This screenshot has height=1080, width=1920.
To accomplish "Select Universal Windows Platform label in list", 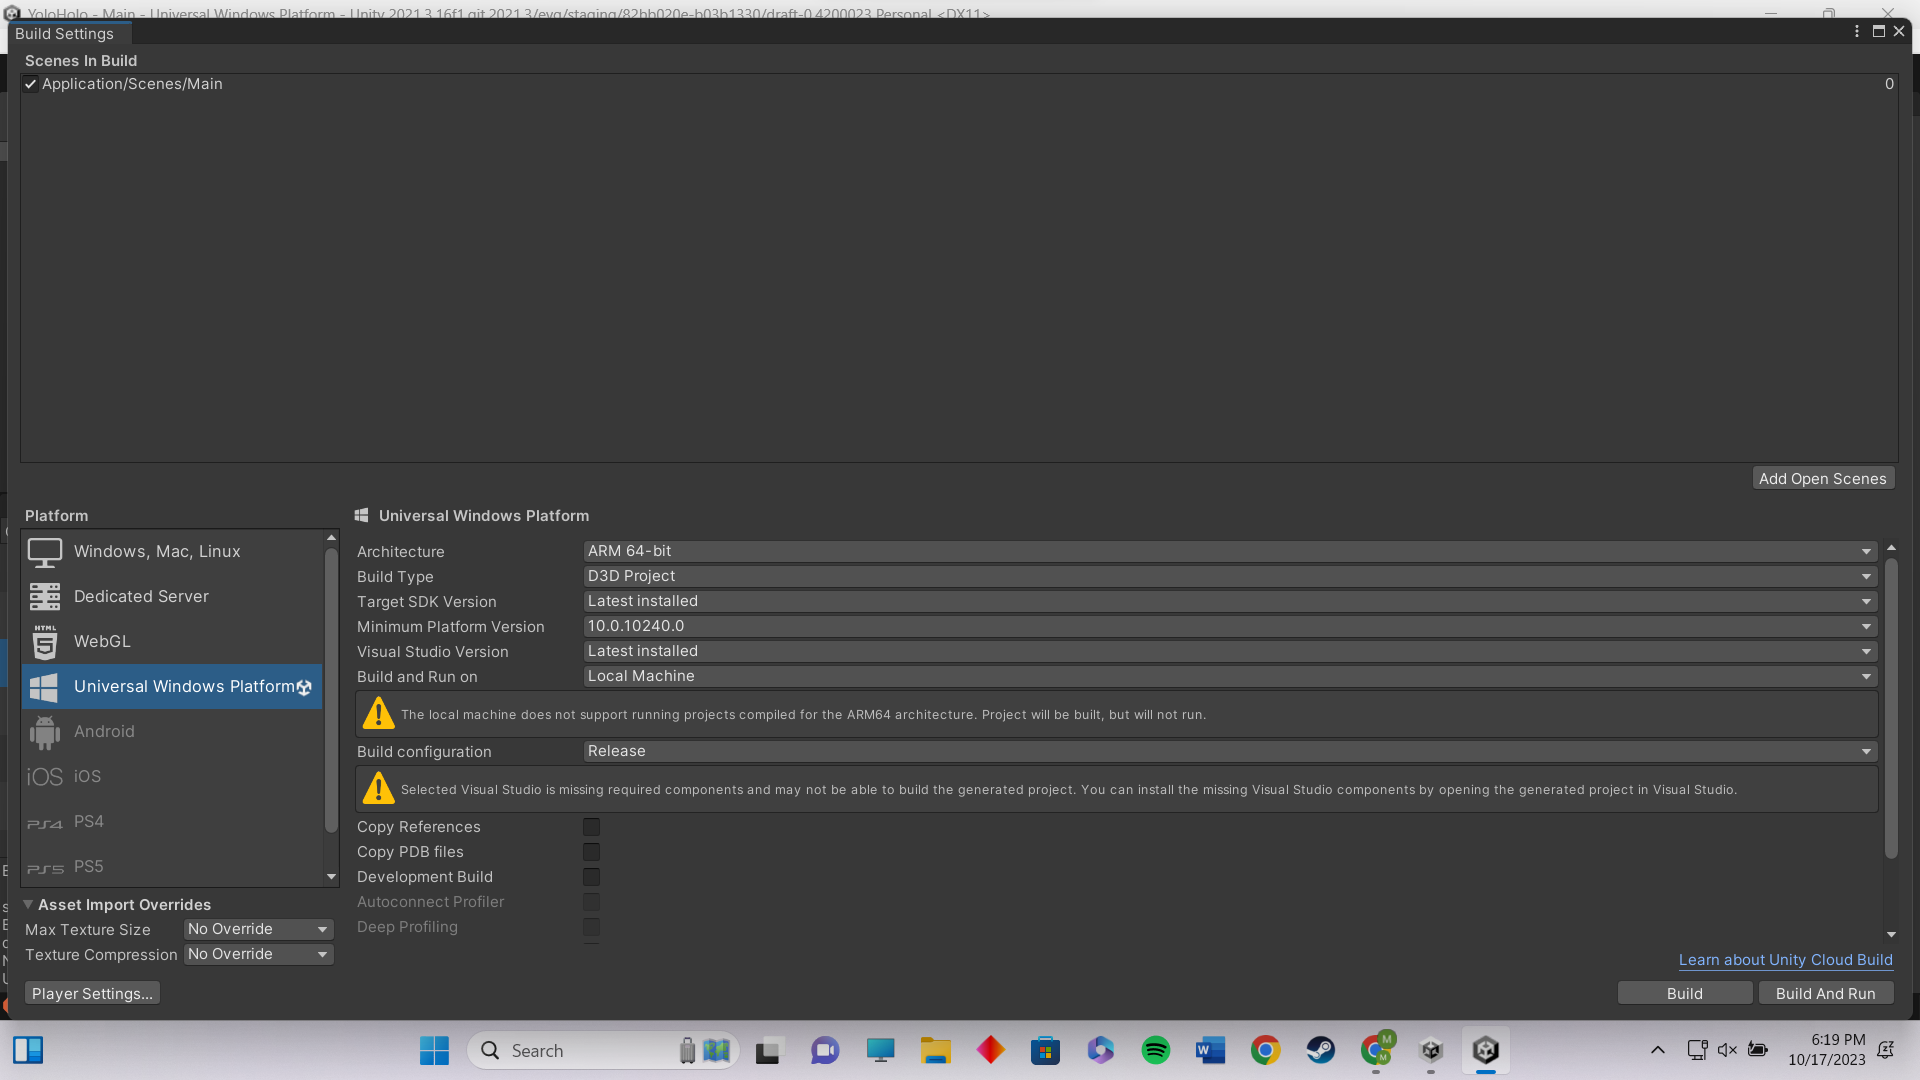I will [x=184, y=687].
